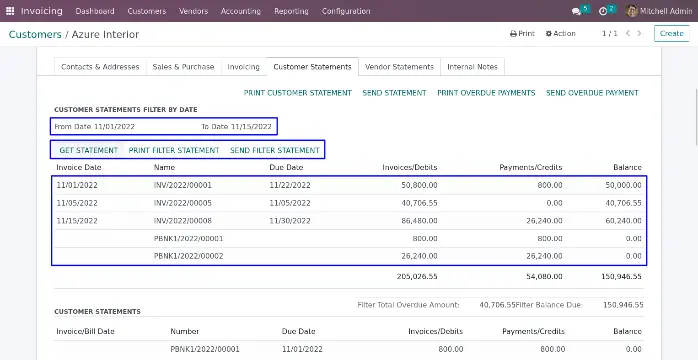Open the conversations chat icon
Image resolution: width=698 pixels, height=360 pixels.
click(x=576, y=12)
